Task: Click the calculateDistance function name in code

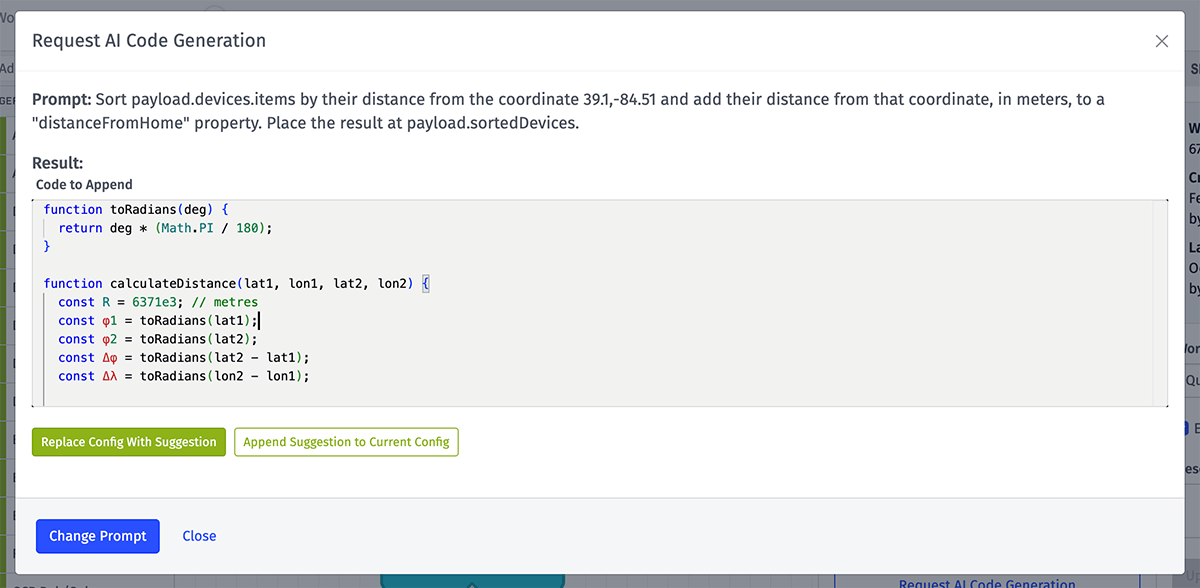Action: point(176,284)
